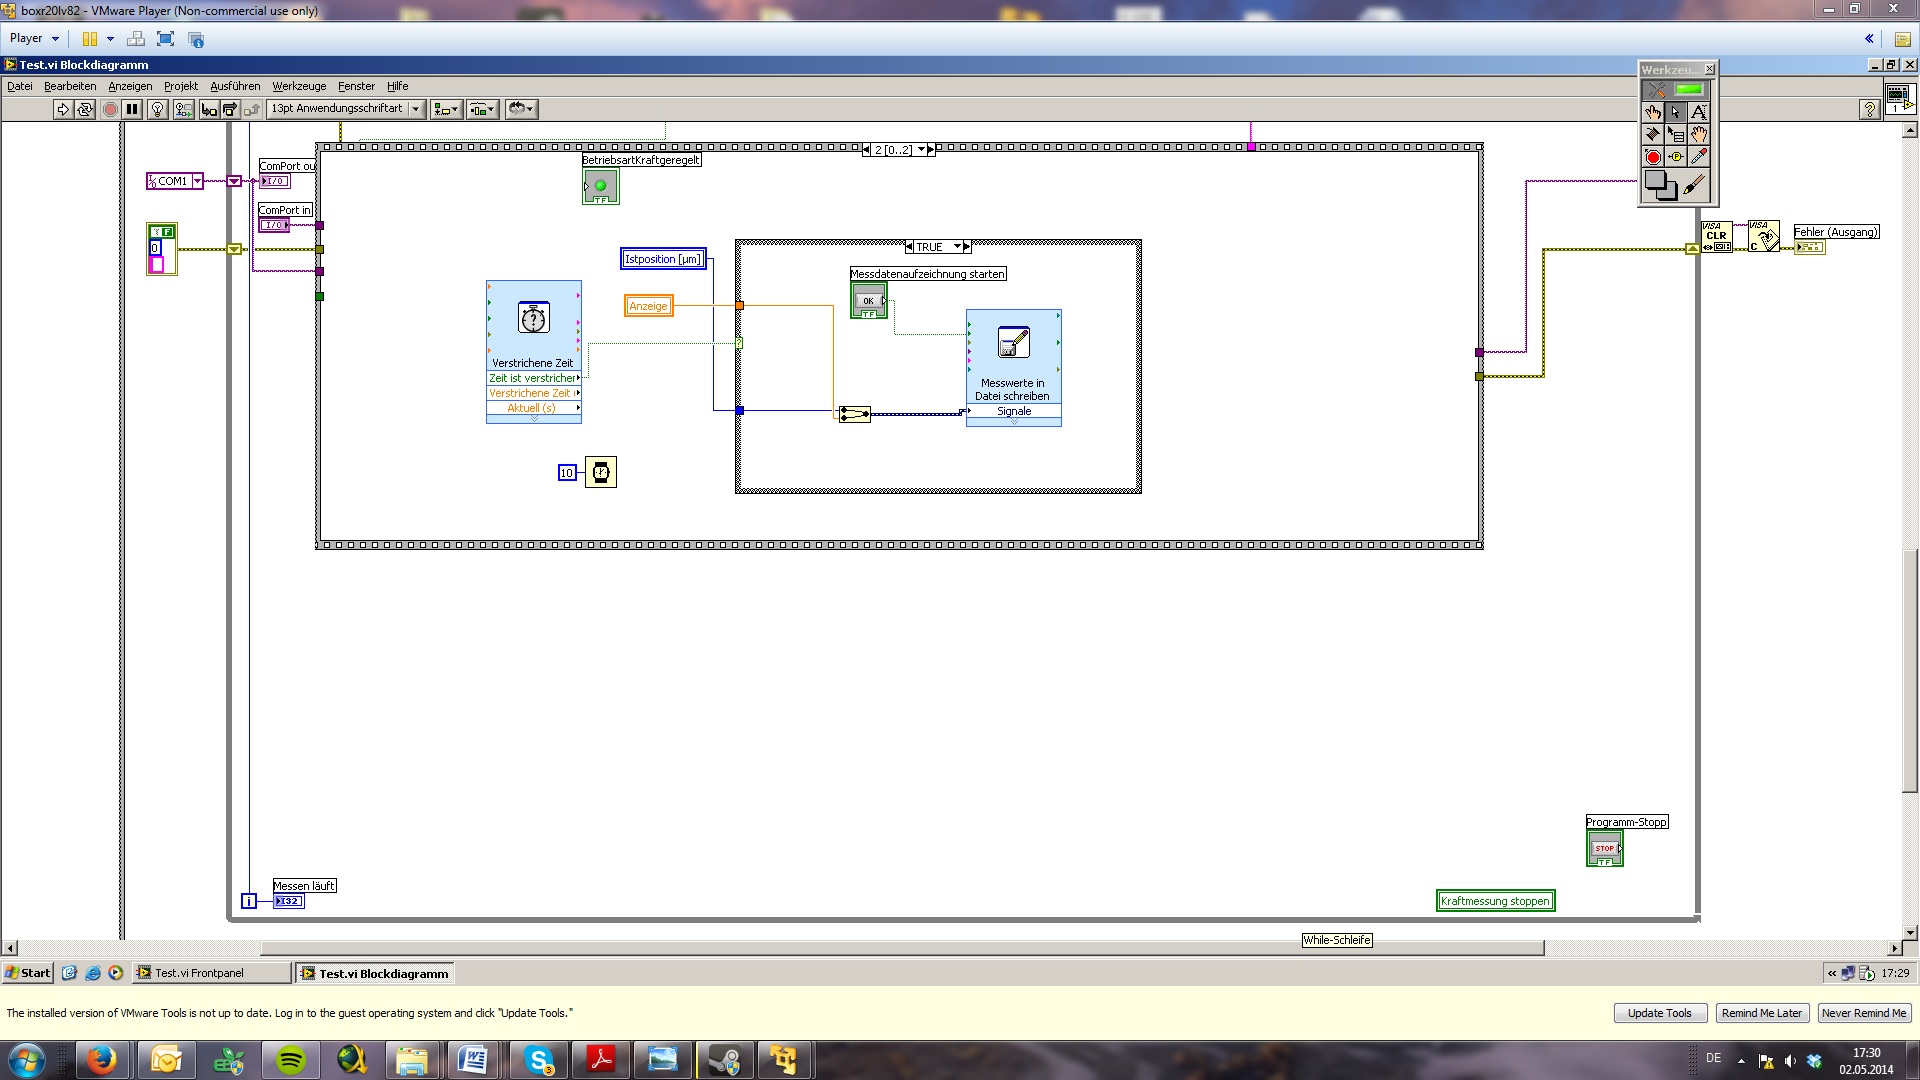Open the Ausführen menu

pos(235,86)
